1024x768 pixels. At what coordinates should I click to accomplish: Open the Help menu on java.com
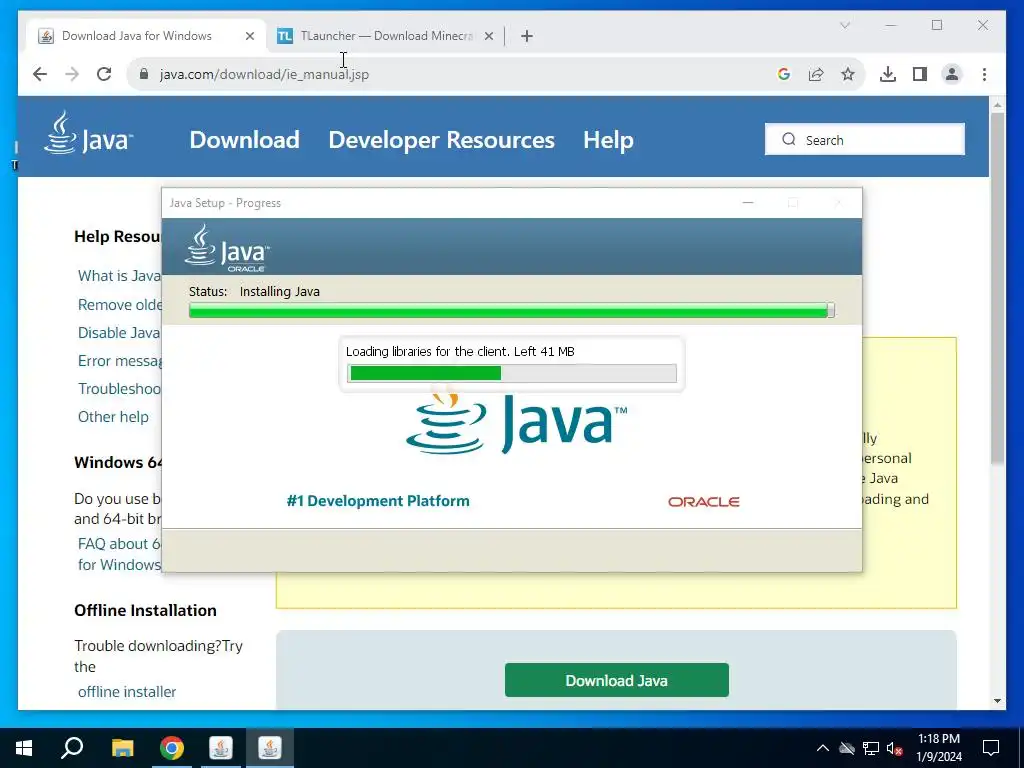tap(608, 140)
